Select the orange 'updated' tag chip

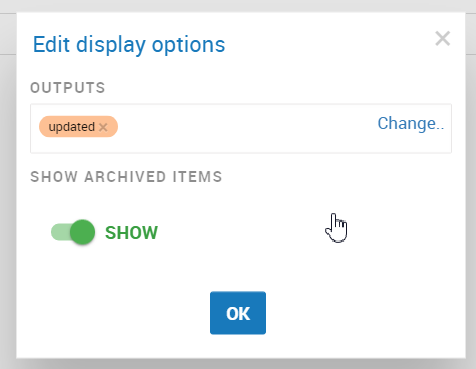pyautogui.click(x=78, y=127)
